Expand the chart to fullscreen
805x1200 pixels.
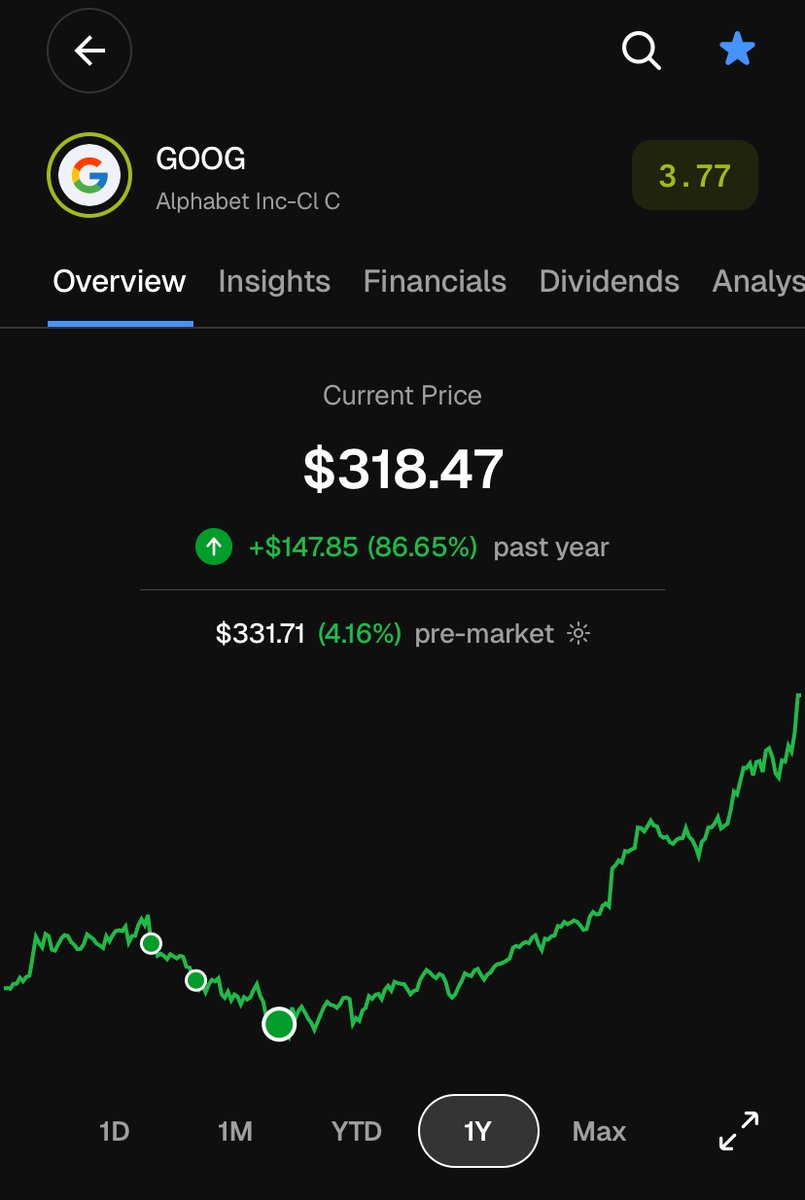(x=737, y=1131)
